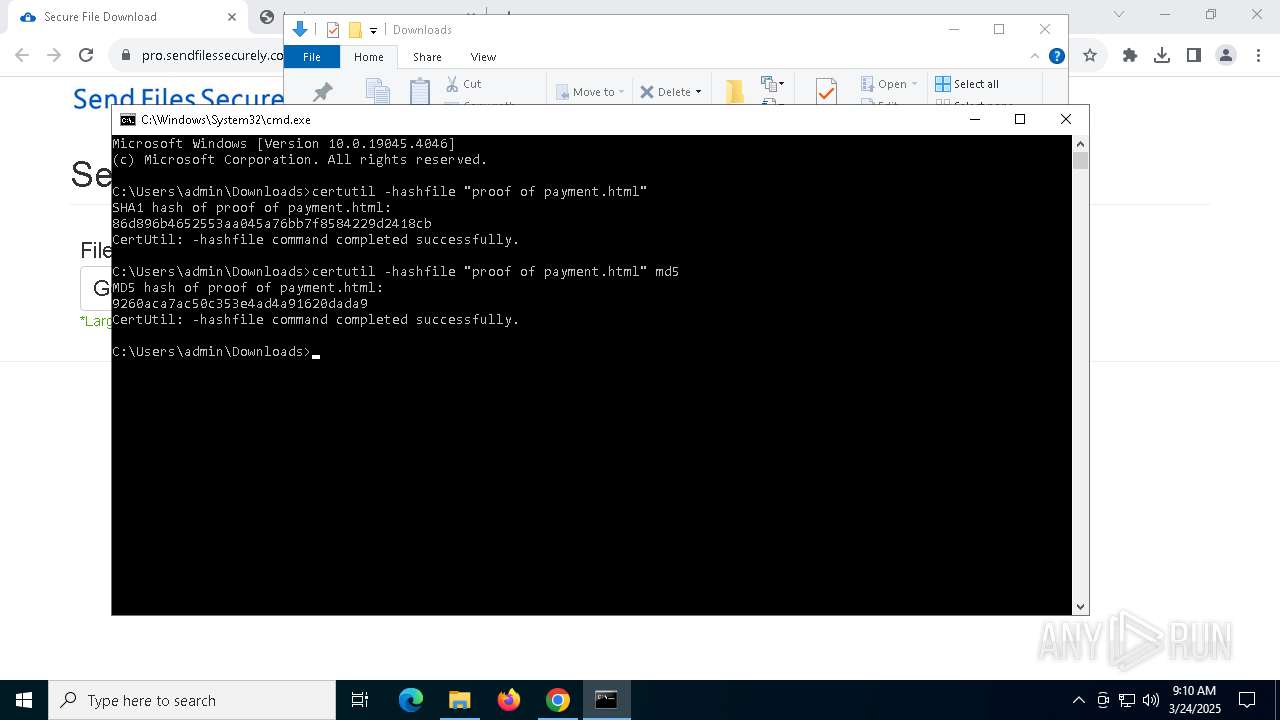The height and width of the screenshot is (720, 1280).
Task: Show hidden system tray icons
Action: point(1078,700)
